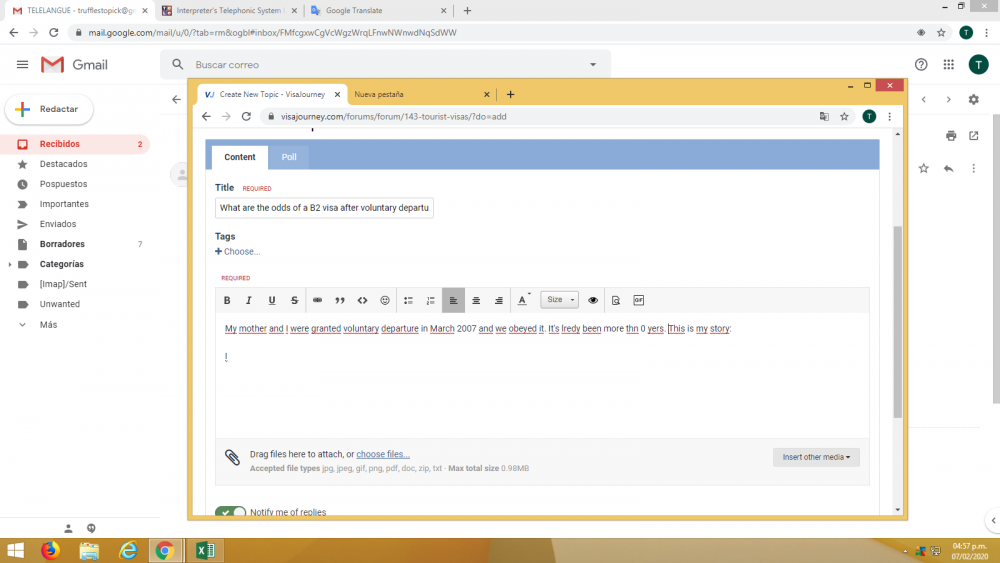The height and width of the screenshot is (563, 1000).
Task: Open Gmail support help icon
Action: [x=921, y=64]
